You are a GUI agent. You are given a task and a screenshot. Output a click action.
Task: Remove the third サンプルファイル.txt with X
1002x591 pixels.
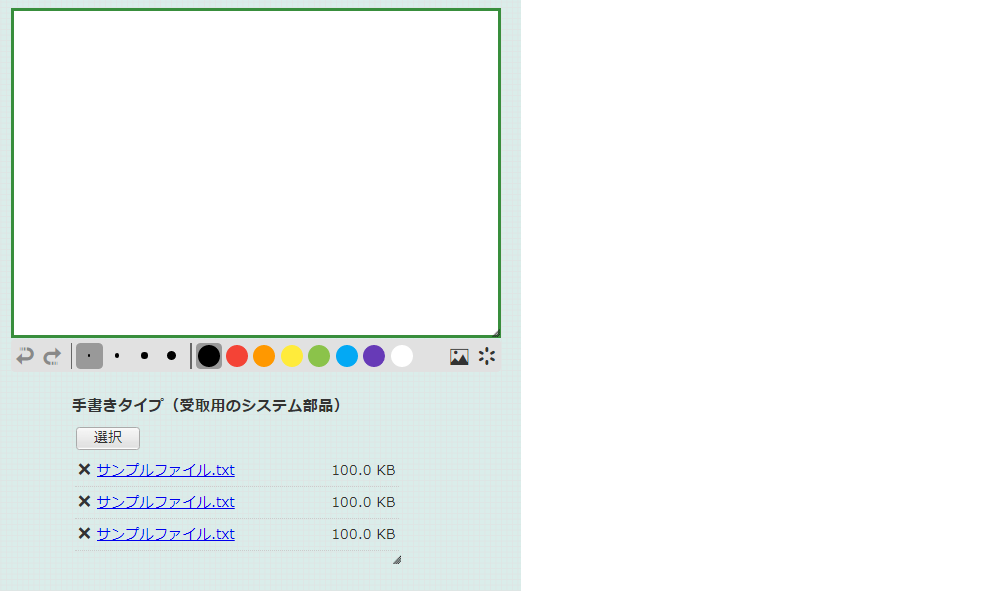pos(84,534)
